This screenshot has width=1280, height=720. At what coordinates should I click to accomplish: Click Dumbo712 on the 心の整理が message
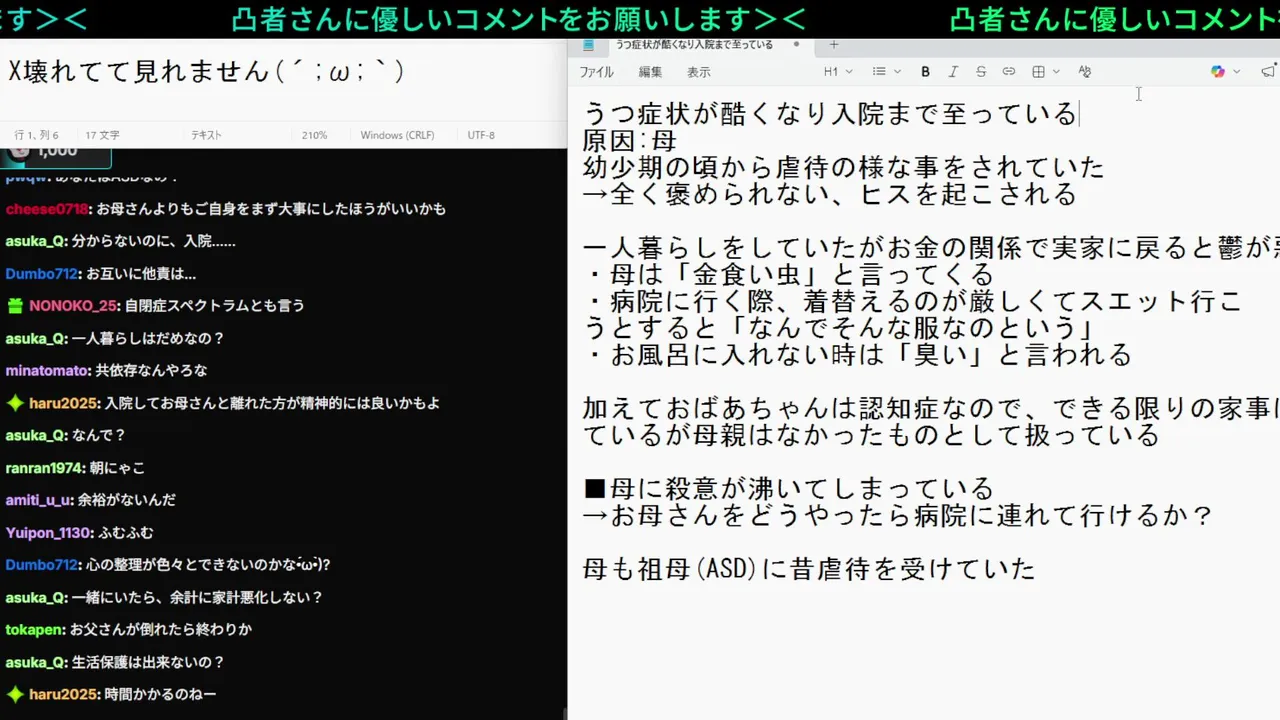(x=42, y=565)
